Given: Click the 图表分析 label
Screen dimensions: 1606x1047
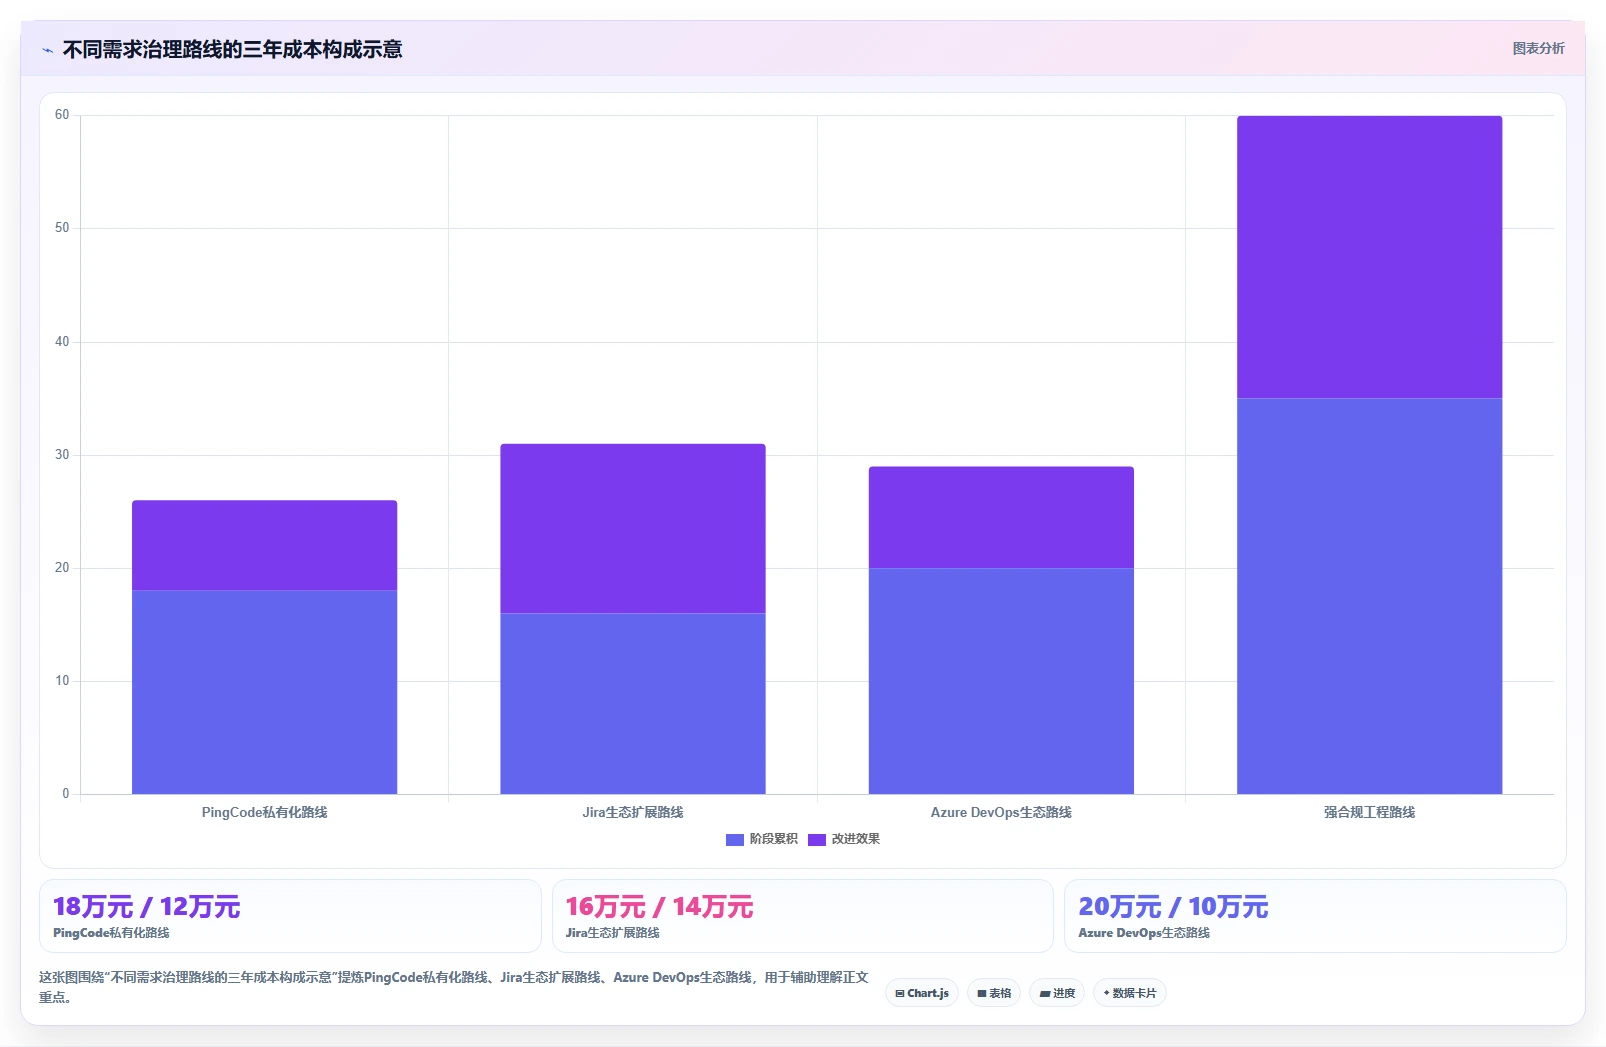Looking at the screenshot, I should 1538,48.
